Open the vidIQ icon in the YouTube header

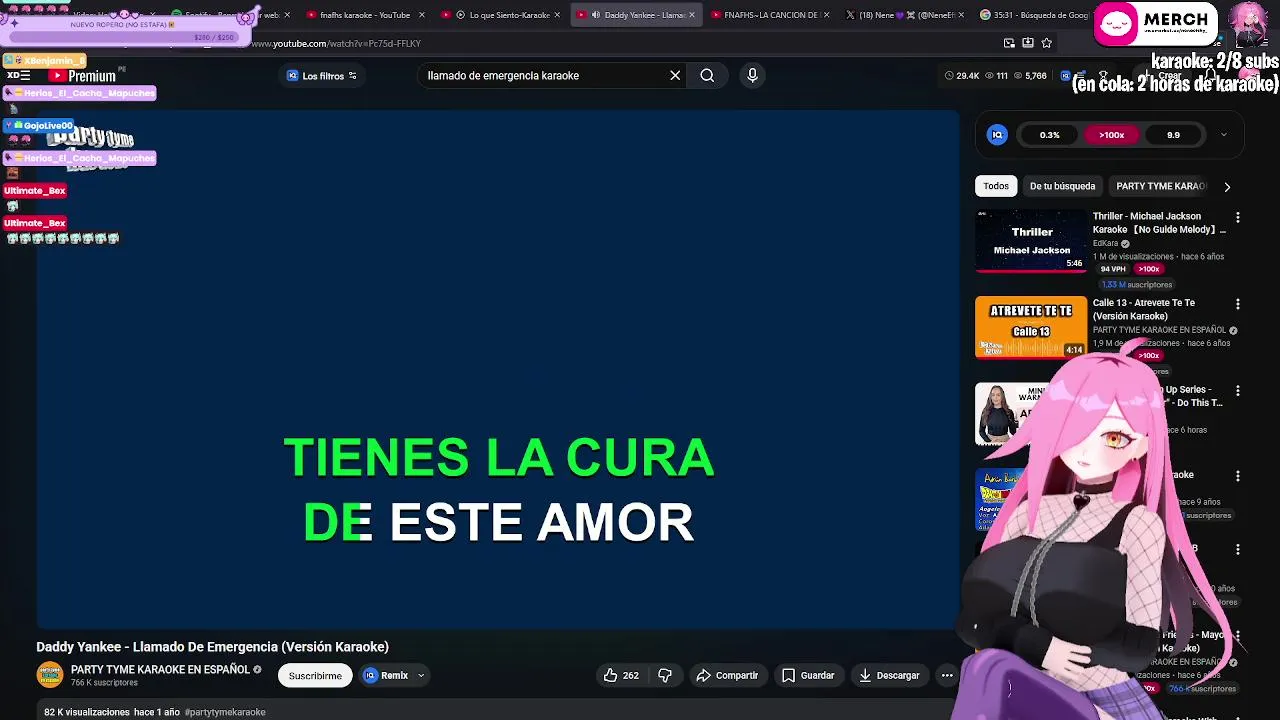tap(1065, 76)
